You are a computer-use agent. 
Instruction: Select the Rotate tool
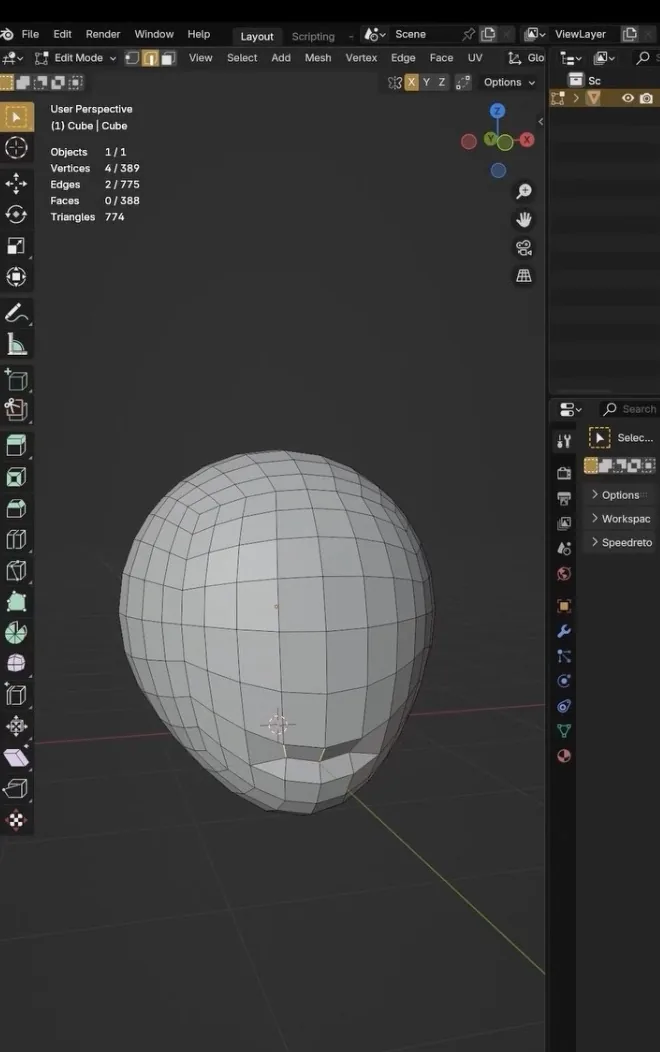coord(16,215)
